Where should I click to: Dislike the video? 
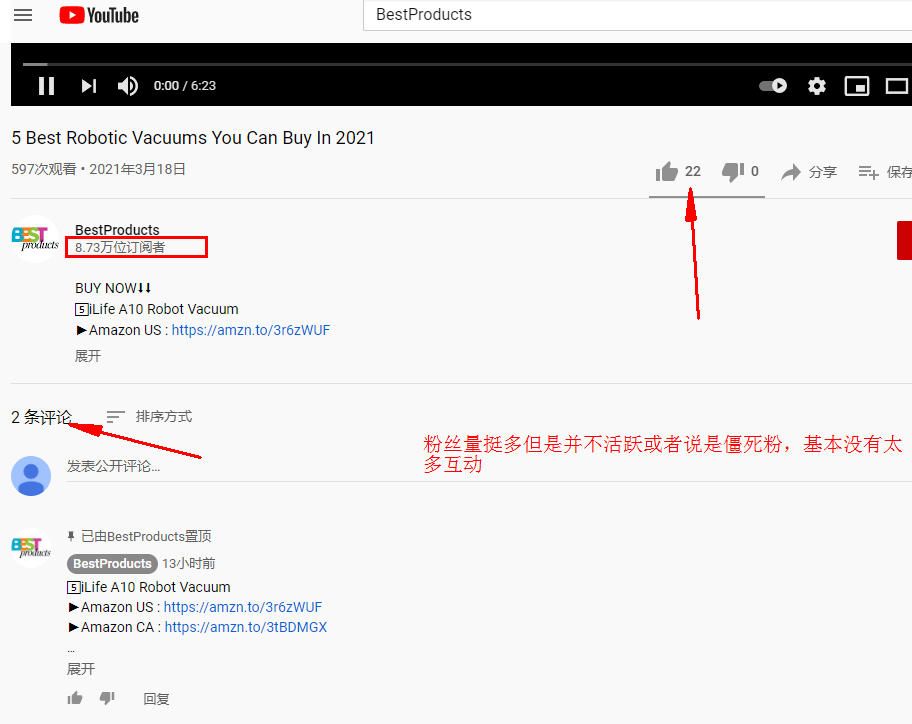[740, 172]
